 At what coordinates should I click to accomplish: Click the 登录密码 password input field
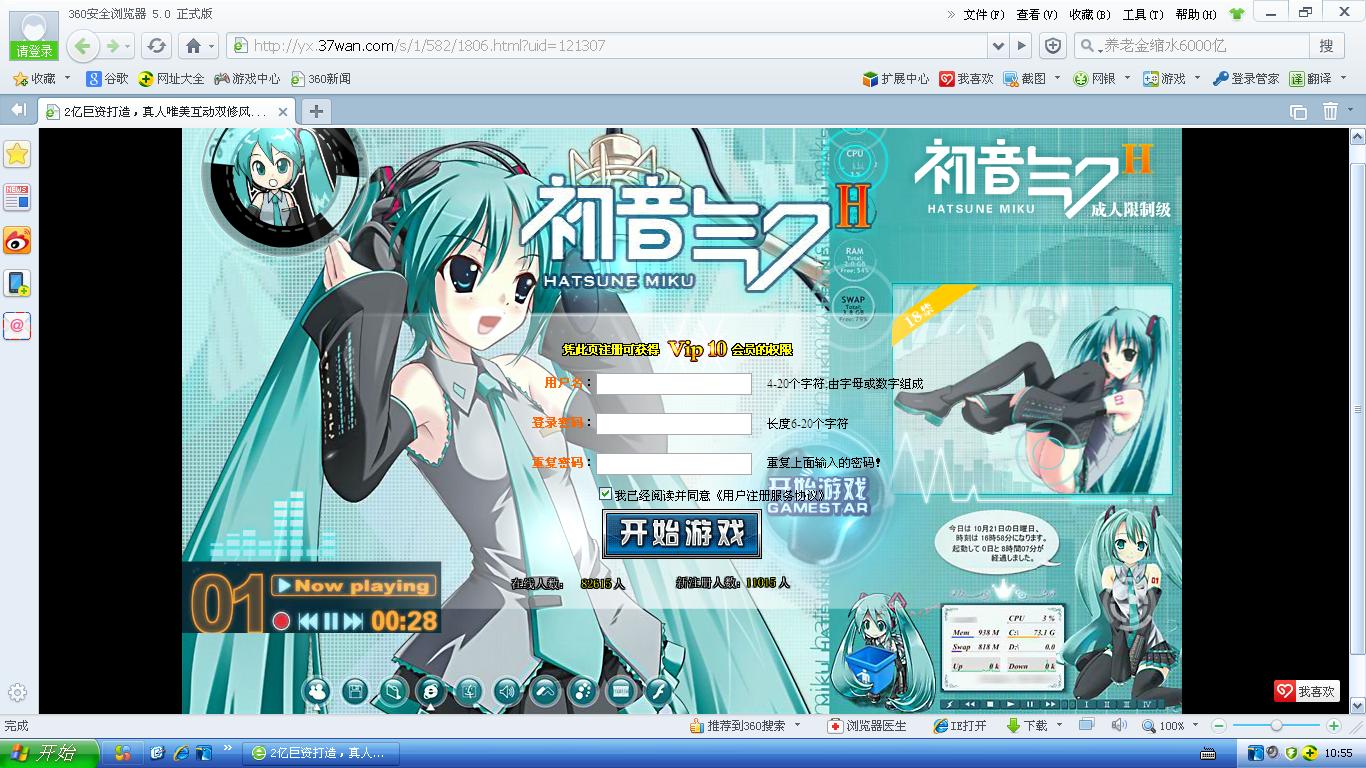[674, 424]
